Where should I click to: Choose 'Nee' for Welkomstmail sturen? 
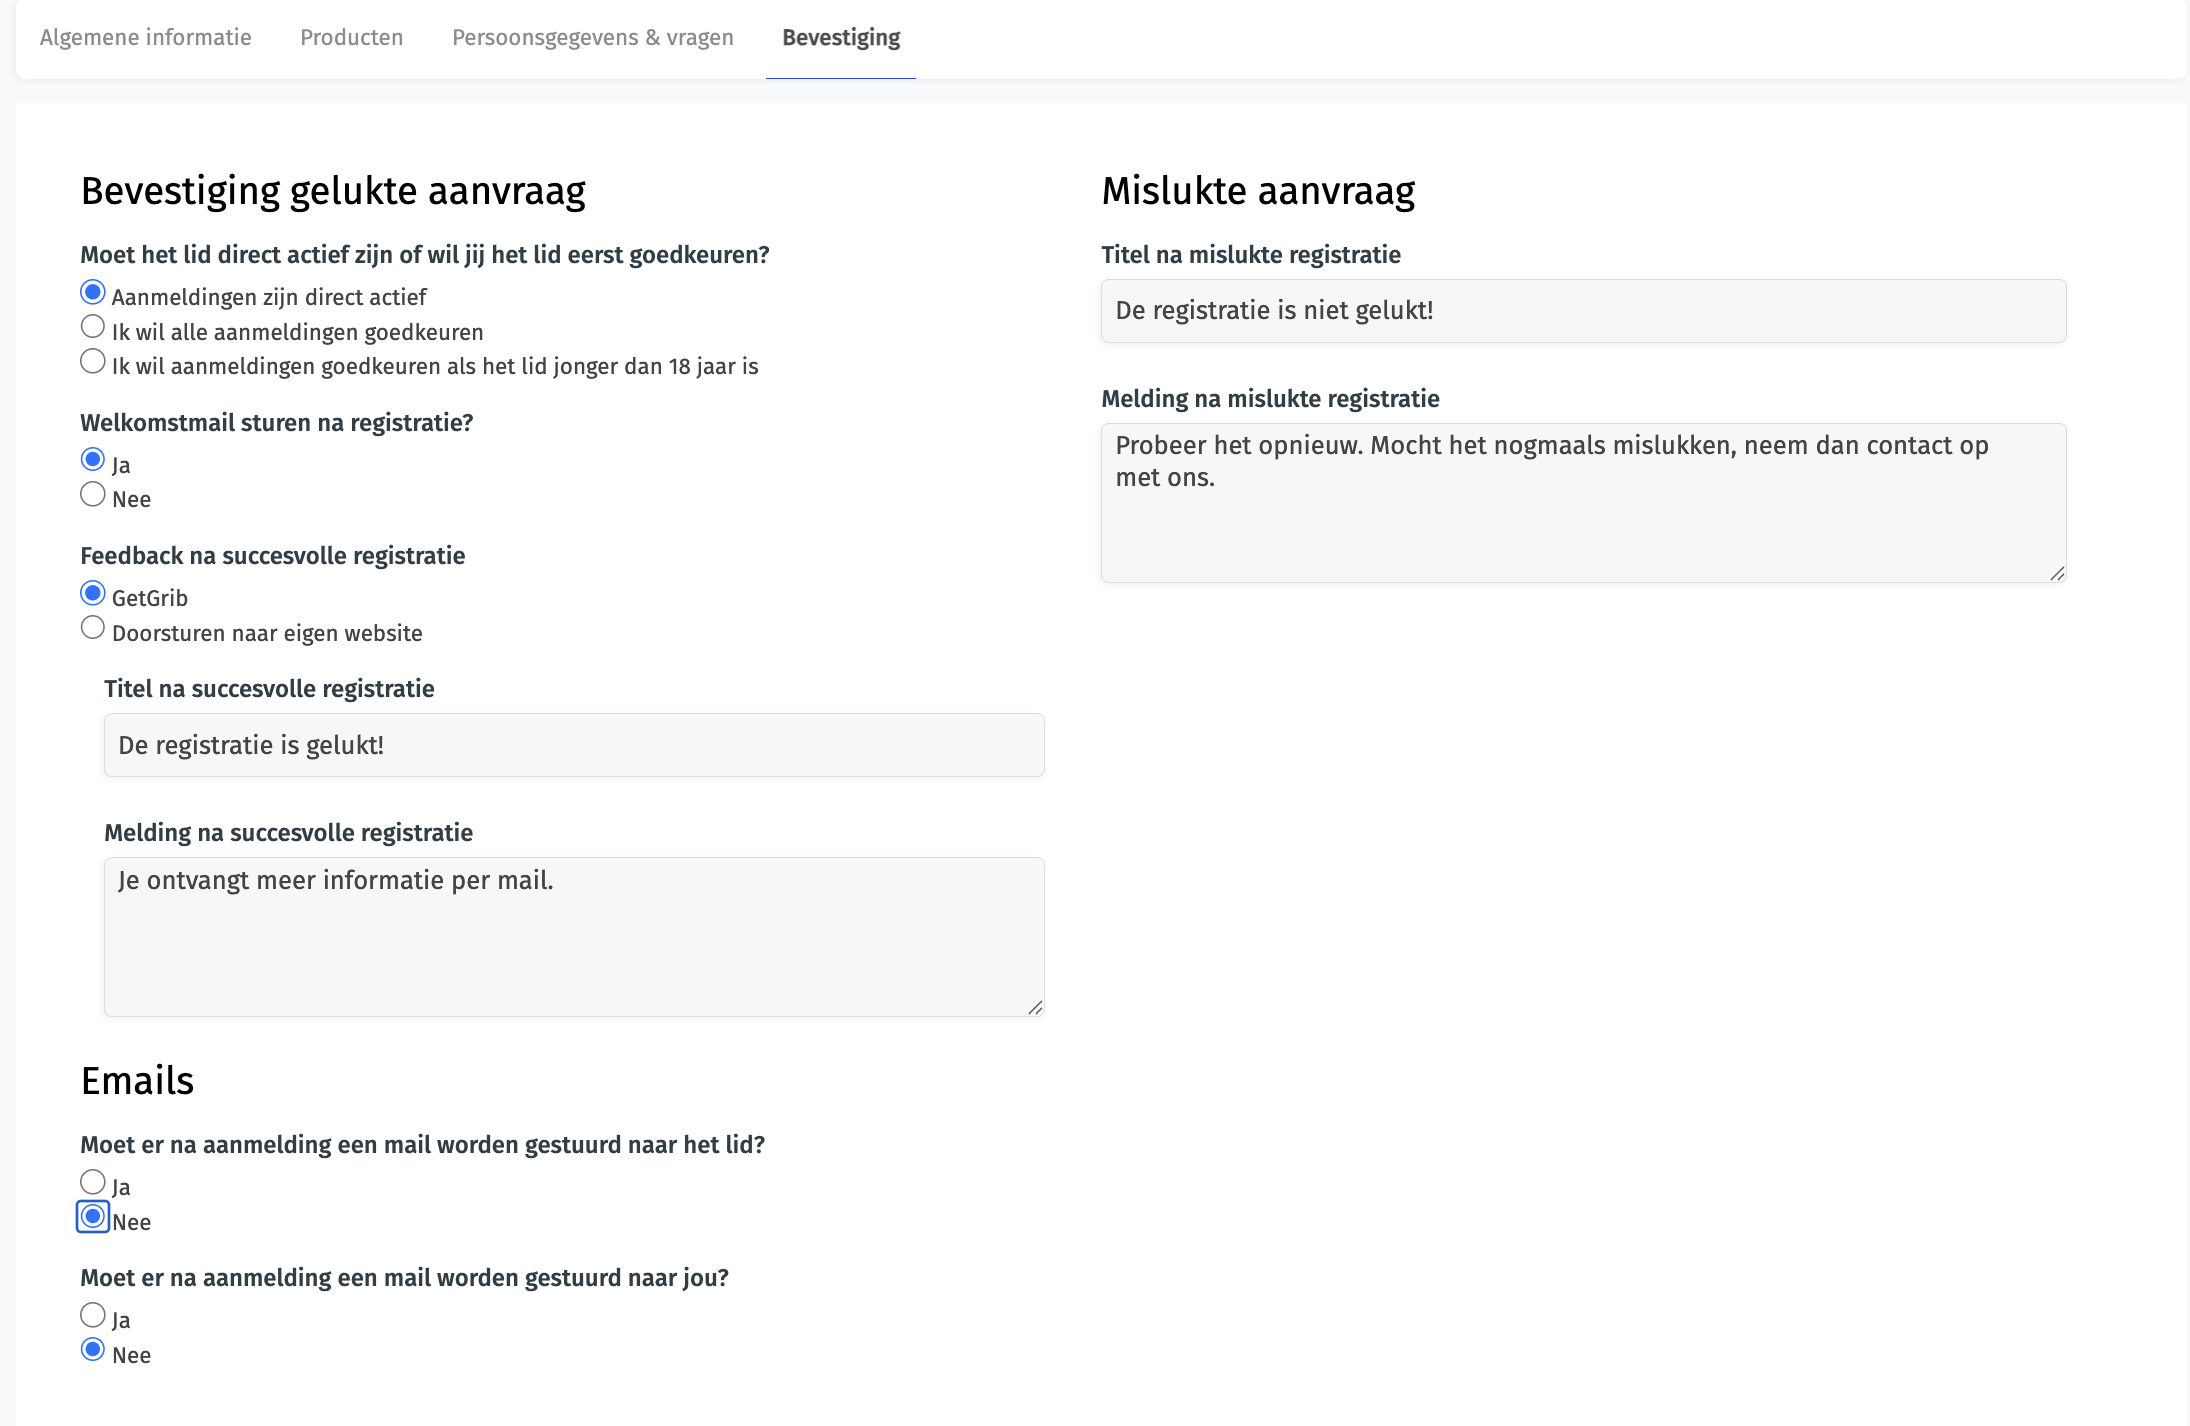pos(93,495)
